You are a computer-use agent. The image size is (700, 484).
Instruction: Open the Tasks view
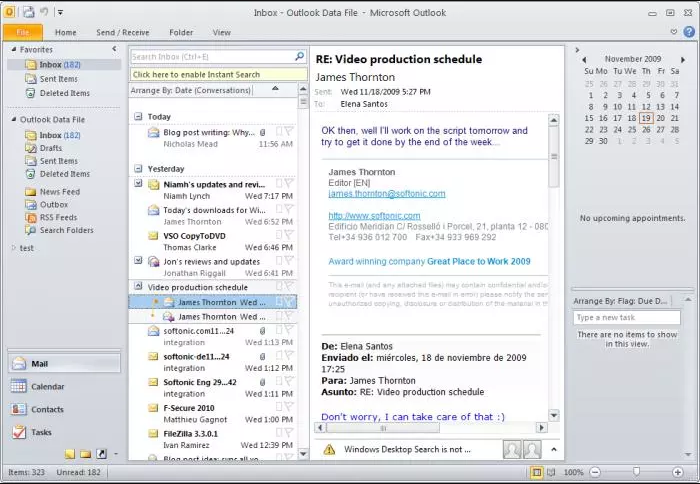(64, 432)
